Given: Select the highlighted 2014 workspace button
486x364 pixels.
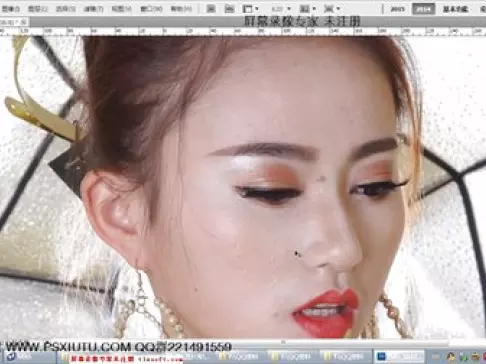Looking at the screenshot, I should (424, 9).
